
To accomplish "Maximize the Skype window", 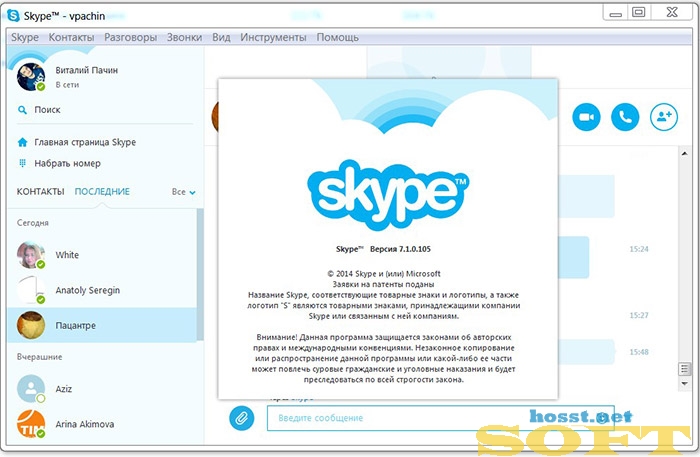I will click(639, 13).
